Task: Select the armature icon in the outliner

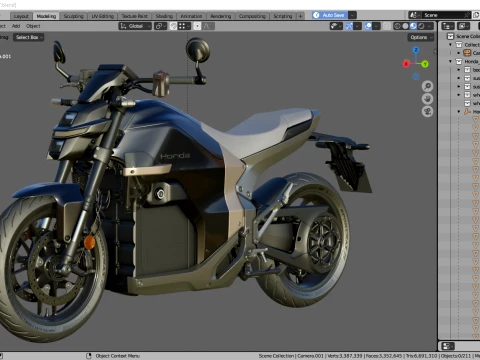Action: point(467,111)
